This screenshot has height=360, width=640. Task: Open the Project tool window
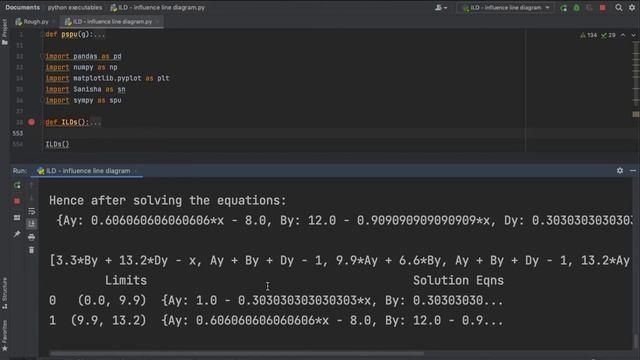coord(4,32)
